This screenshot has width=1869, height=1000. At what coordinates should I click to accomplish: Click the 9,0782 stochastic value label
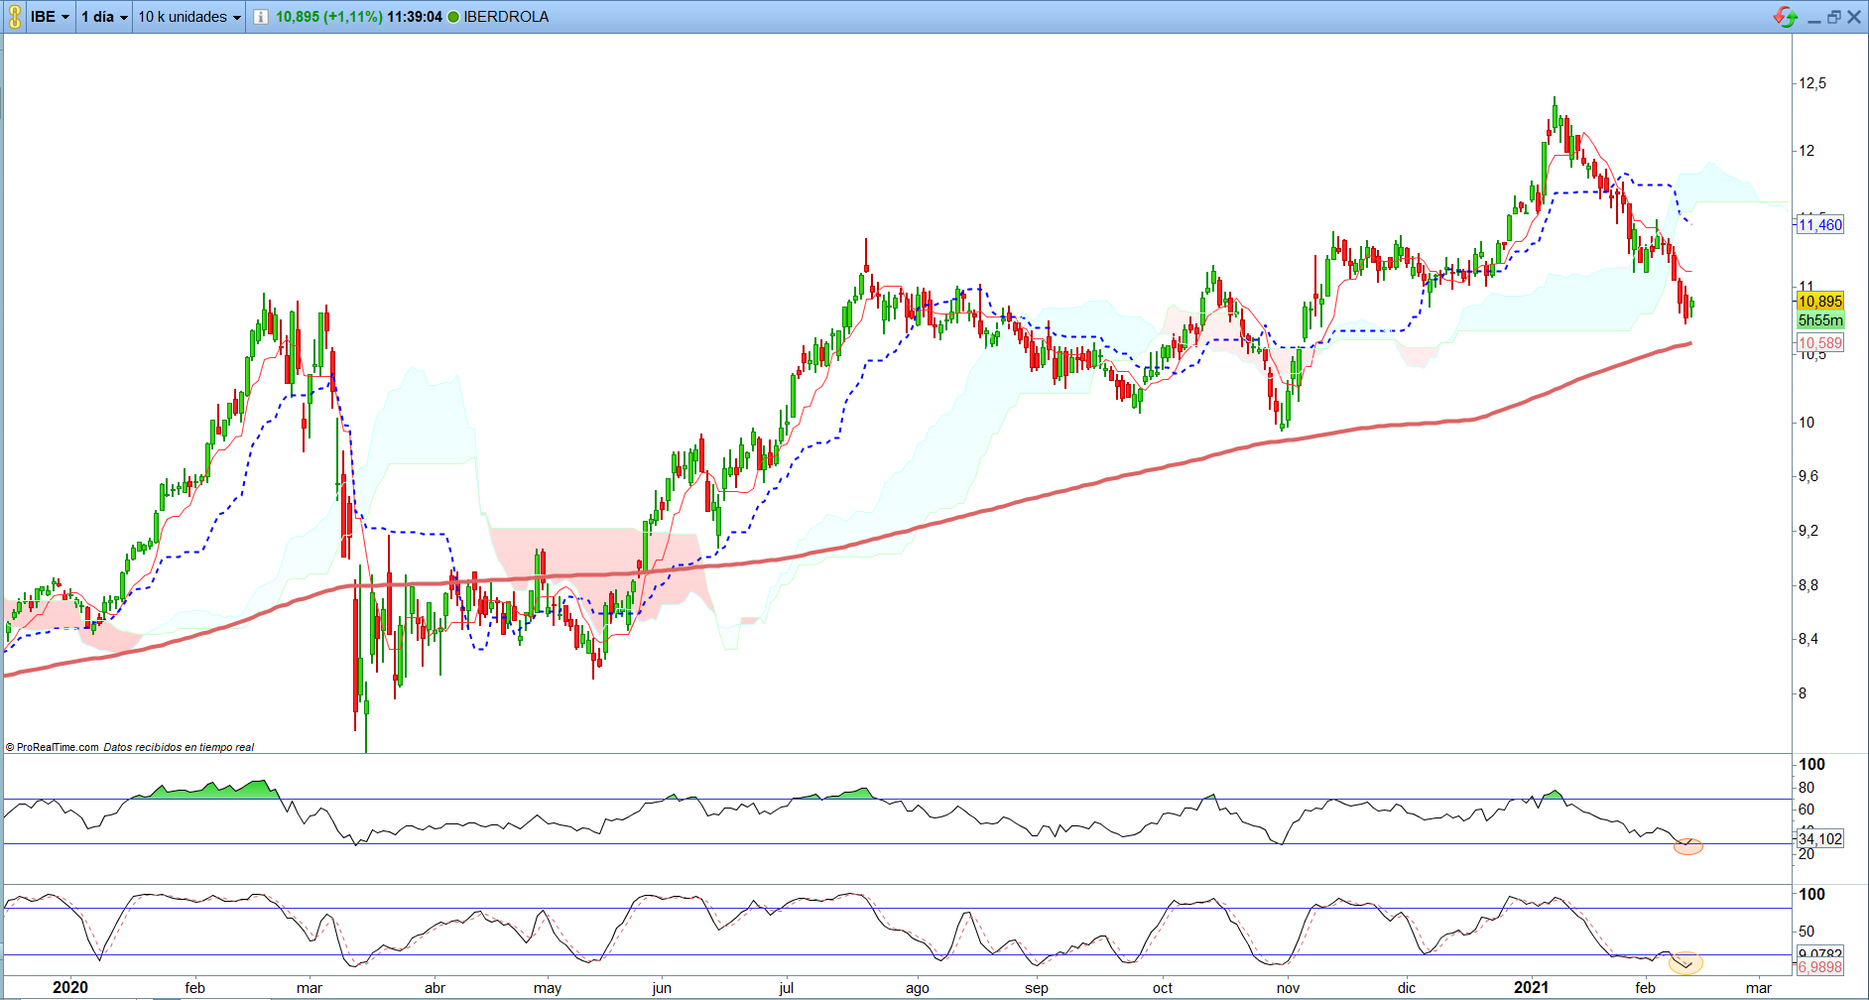(1820, 954)
